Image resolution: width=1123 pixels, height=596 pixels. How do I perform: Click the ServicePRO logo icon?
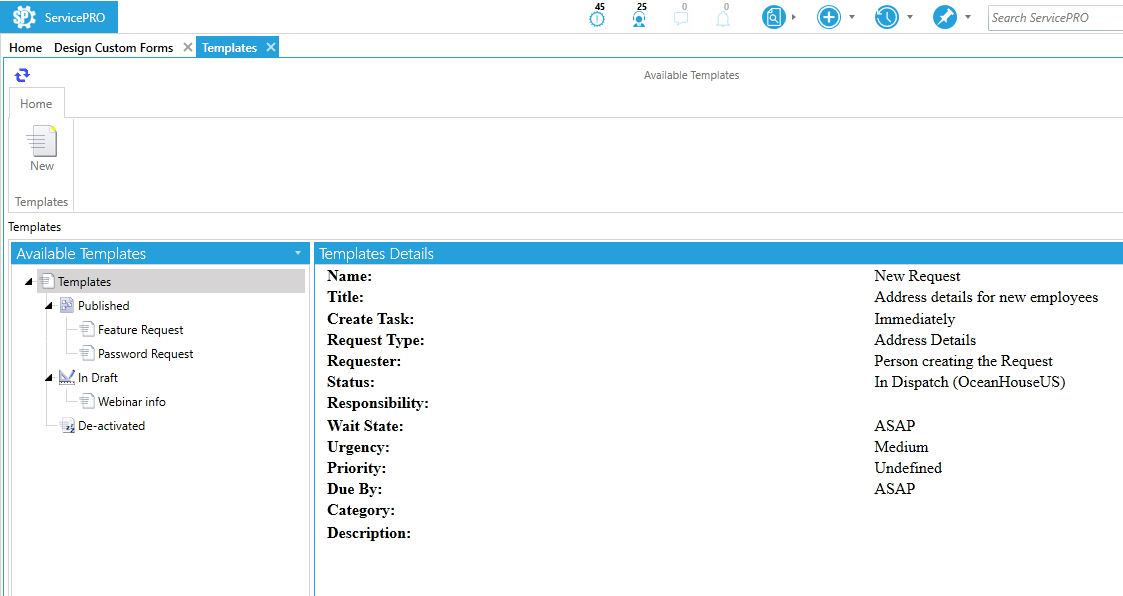tap(24, 17)
